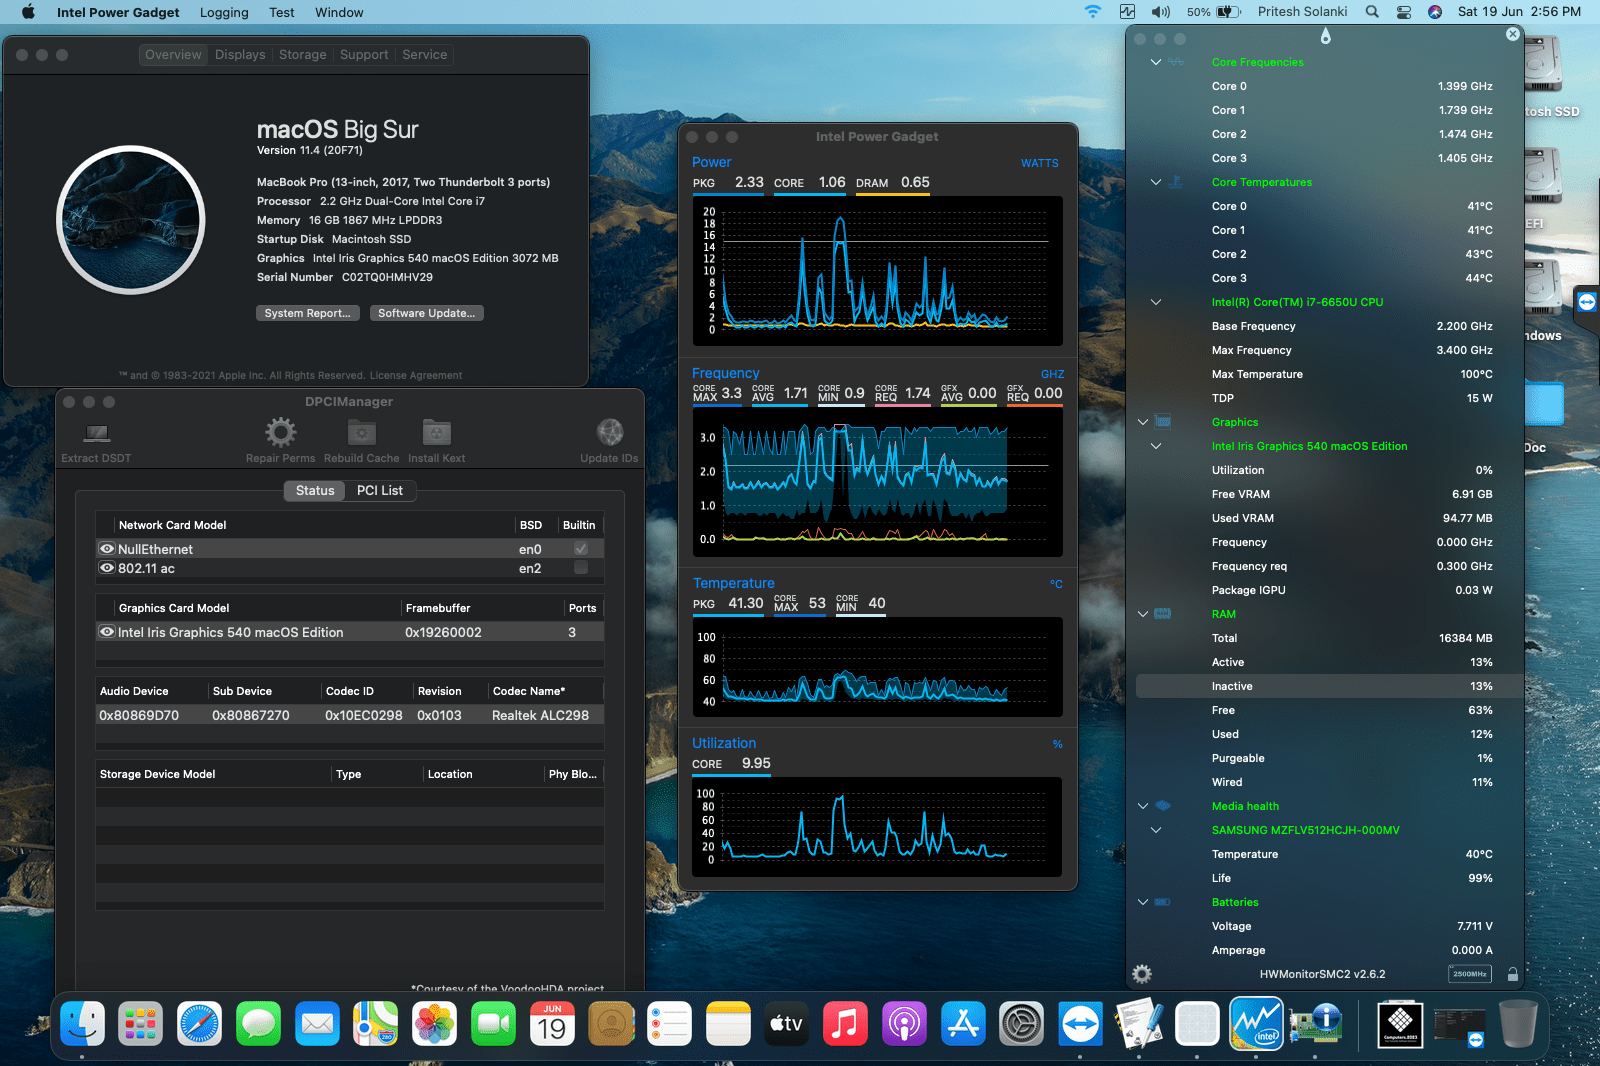Open the Test menu

point(282,12)
